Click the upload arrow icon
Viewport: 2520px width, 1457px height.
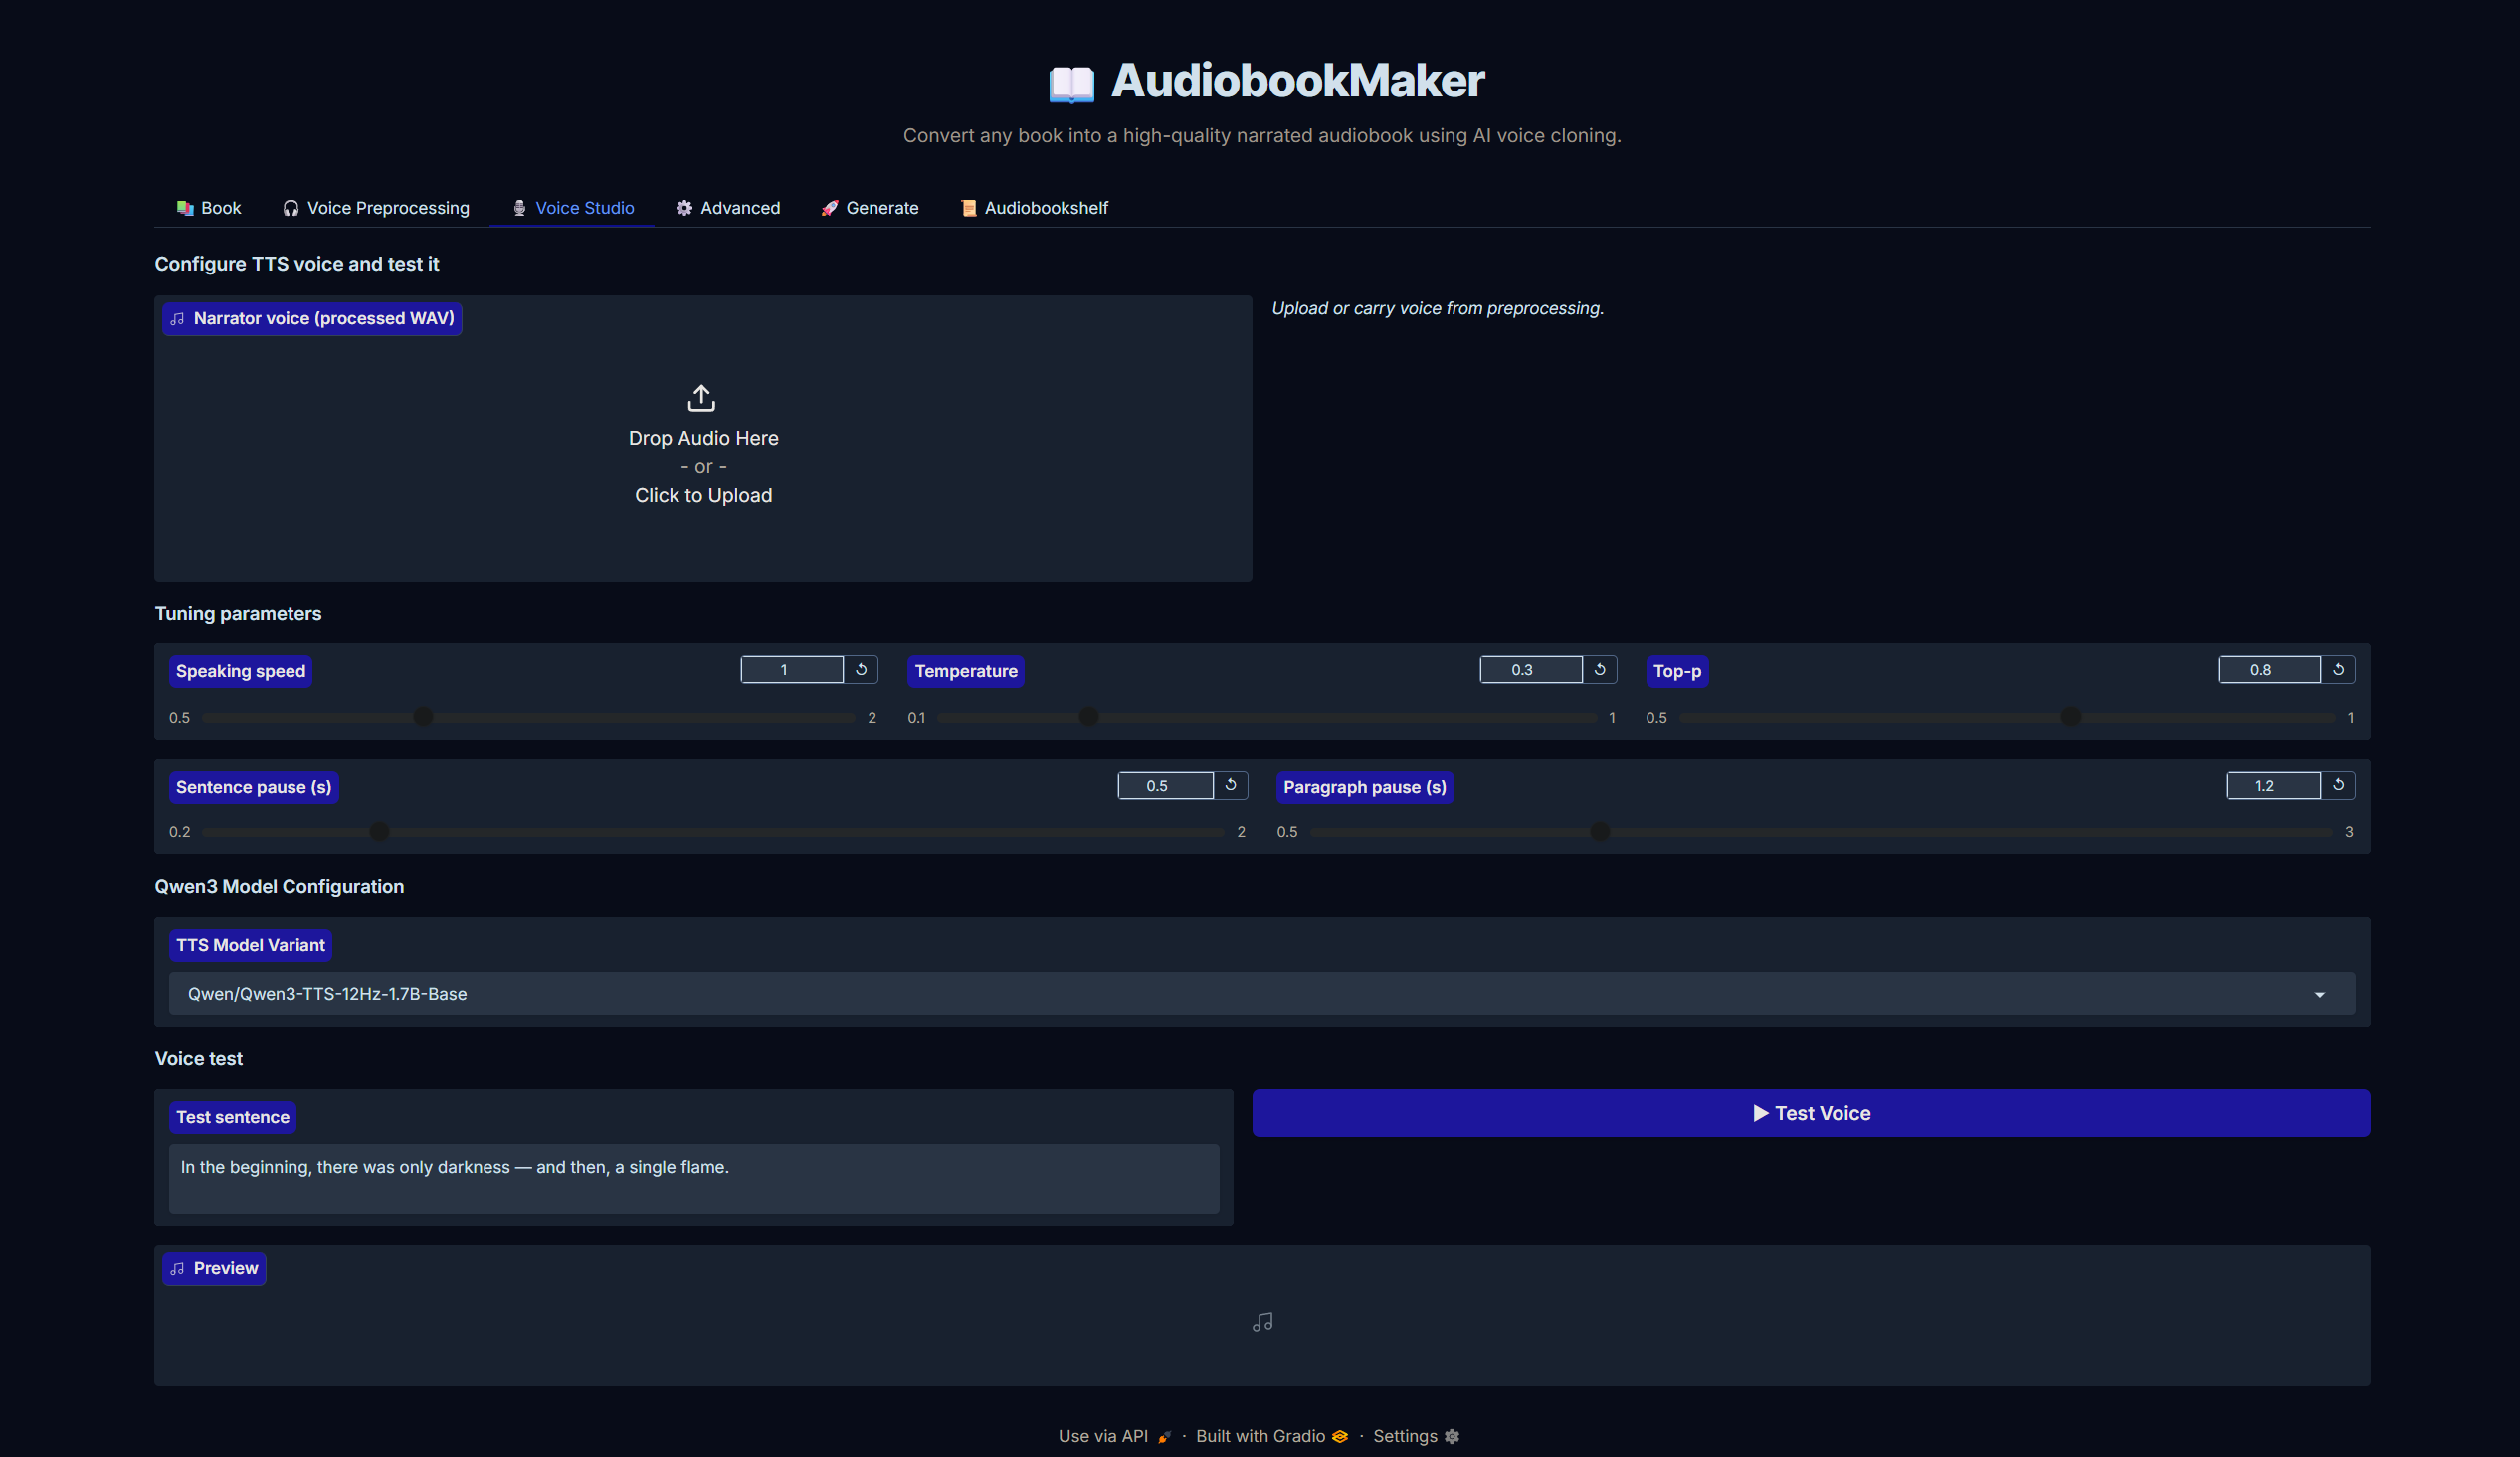click(x=702, y=398)
